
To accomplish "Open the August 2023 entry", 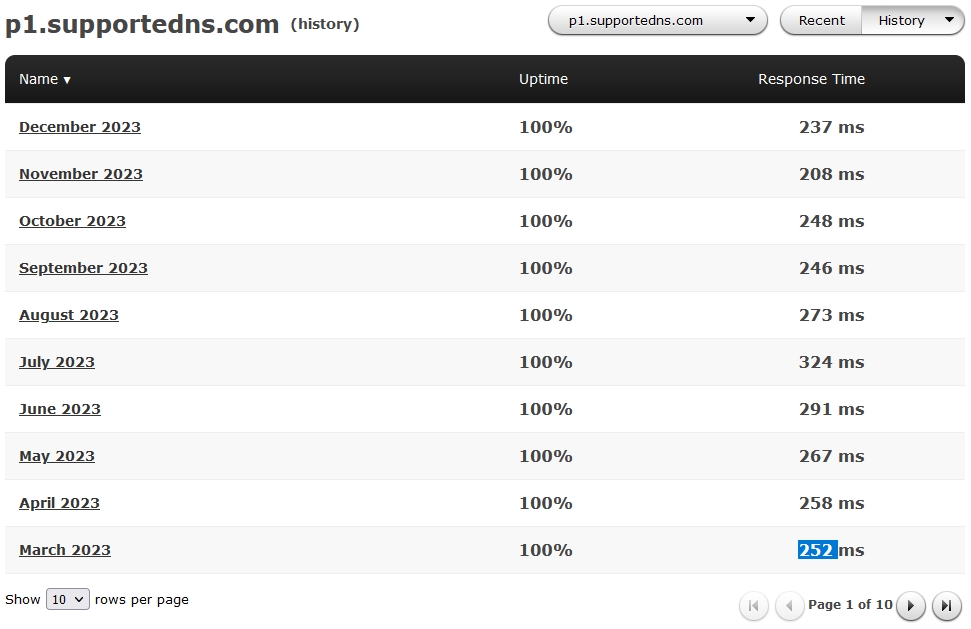I will pyautogui.click(x=69, y=315).
